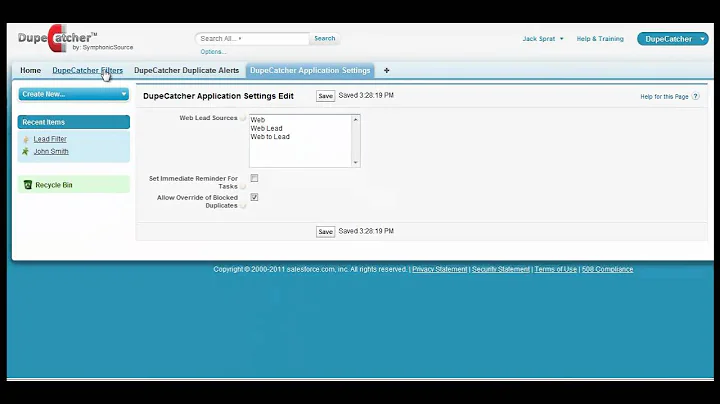
Task: Select DupeCatcher Application Settings tab
Action: coord(310,70)
